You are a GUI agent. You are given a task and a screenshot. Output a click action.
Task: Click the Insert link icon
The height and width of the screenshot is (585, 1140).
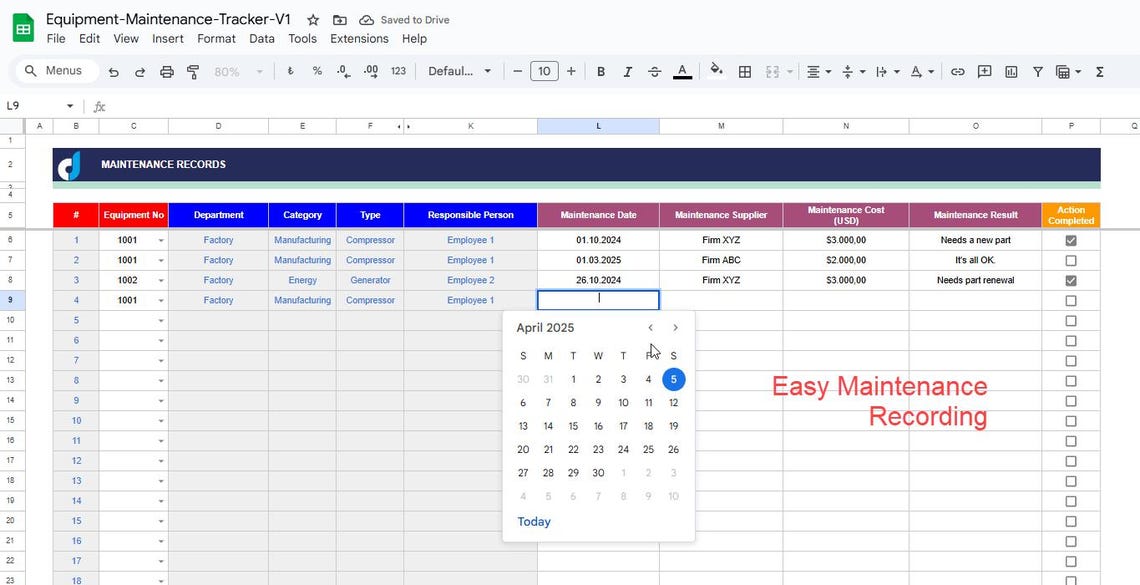click(x=958, y=71)
